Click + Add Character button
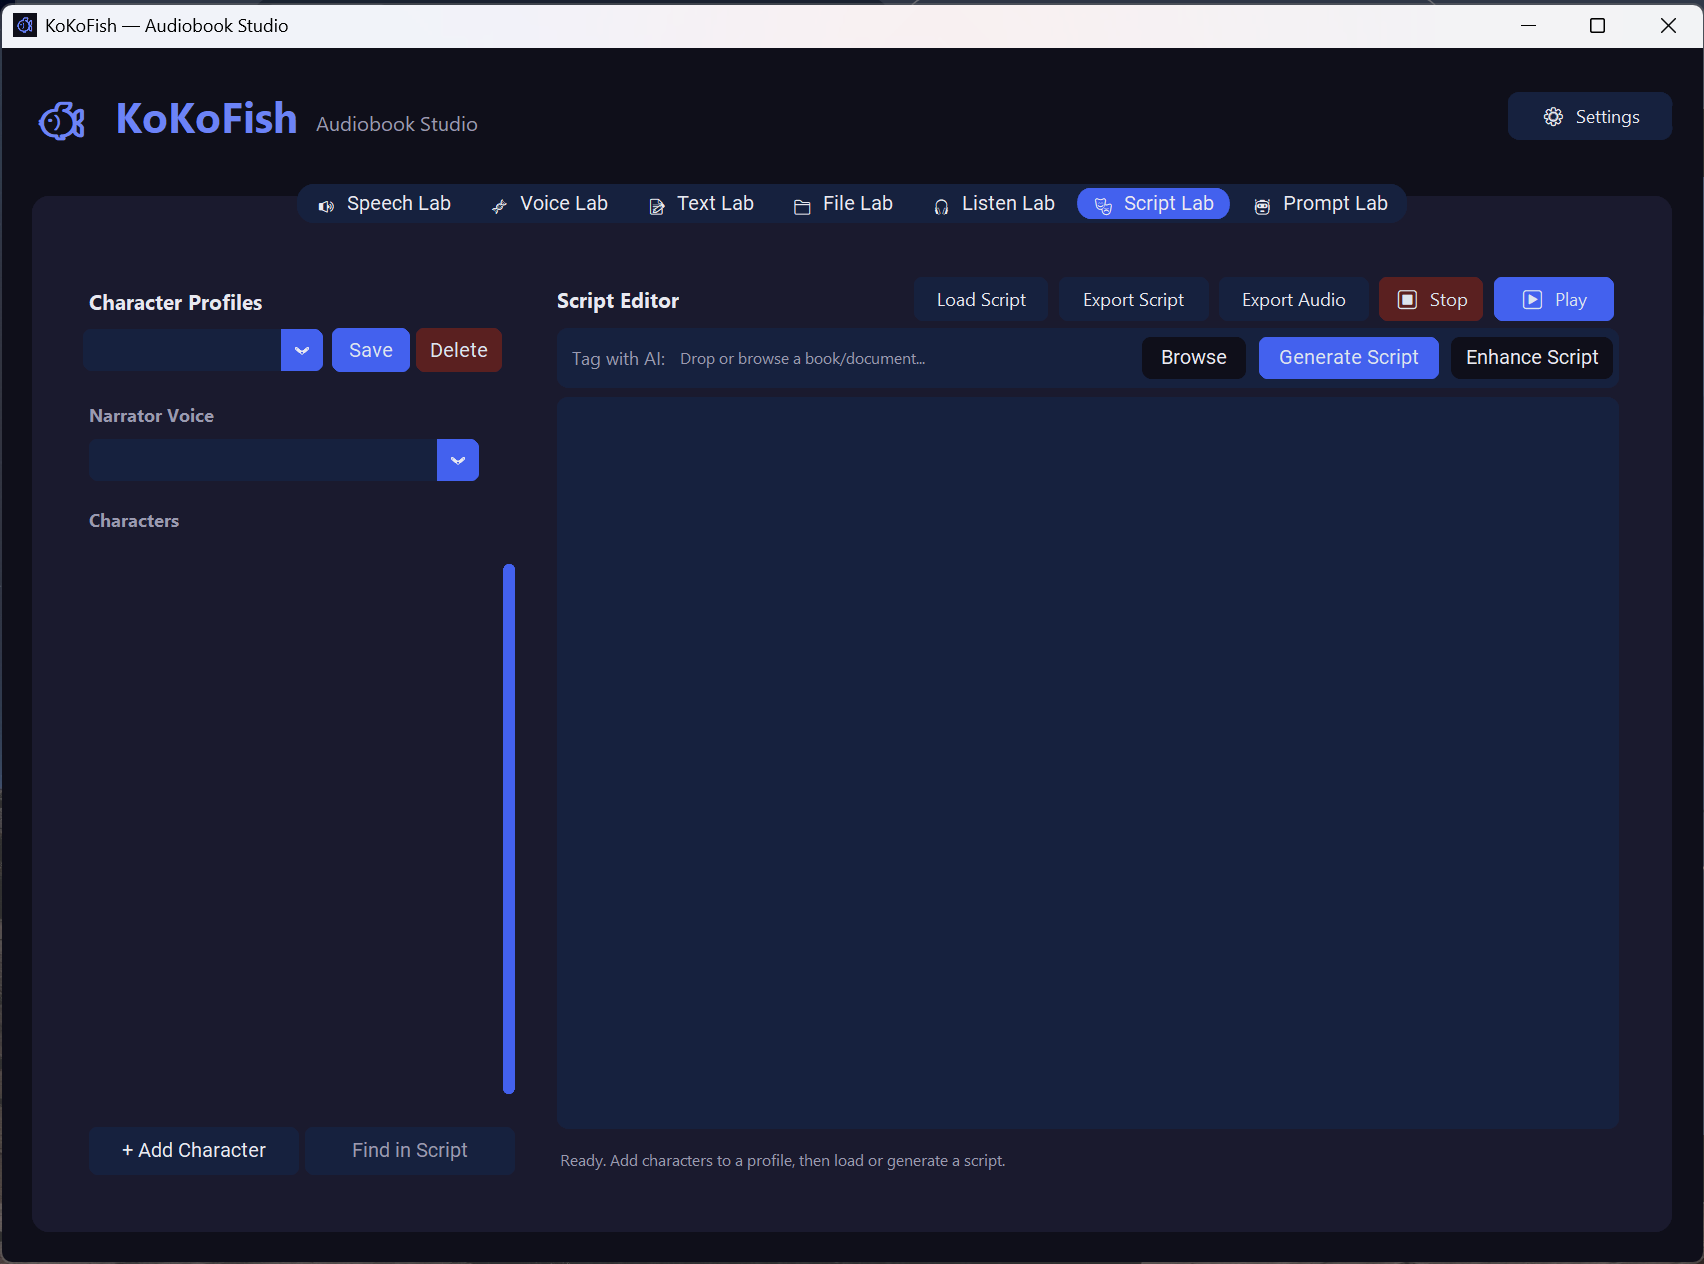This screenshot has height=1264, width=1704. 194,1150
